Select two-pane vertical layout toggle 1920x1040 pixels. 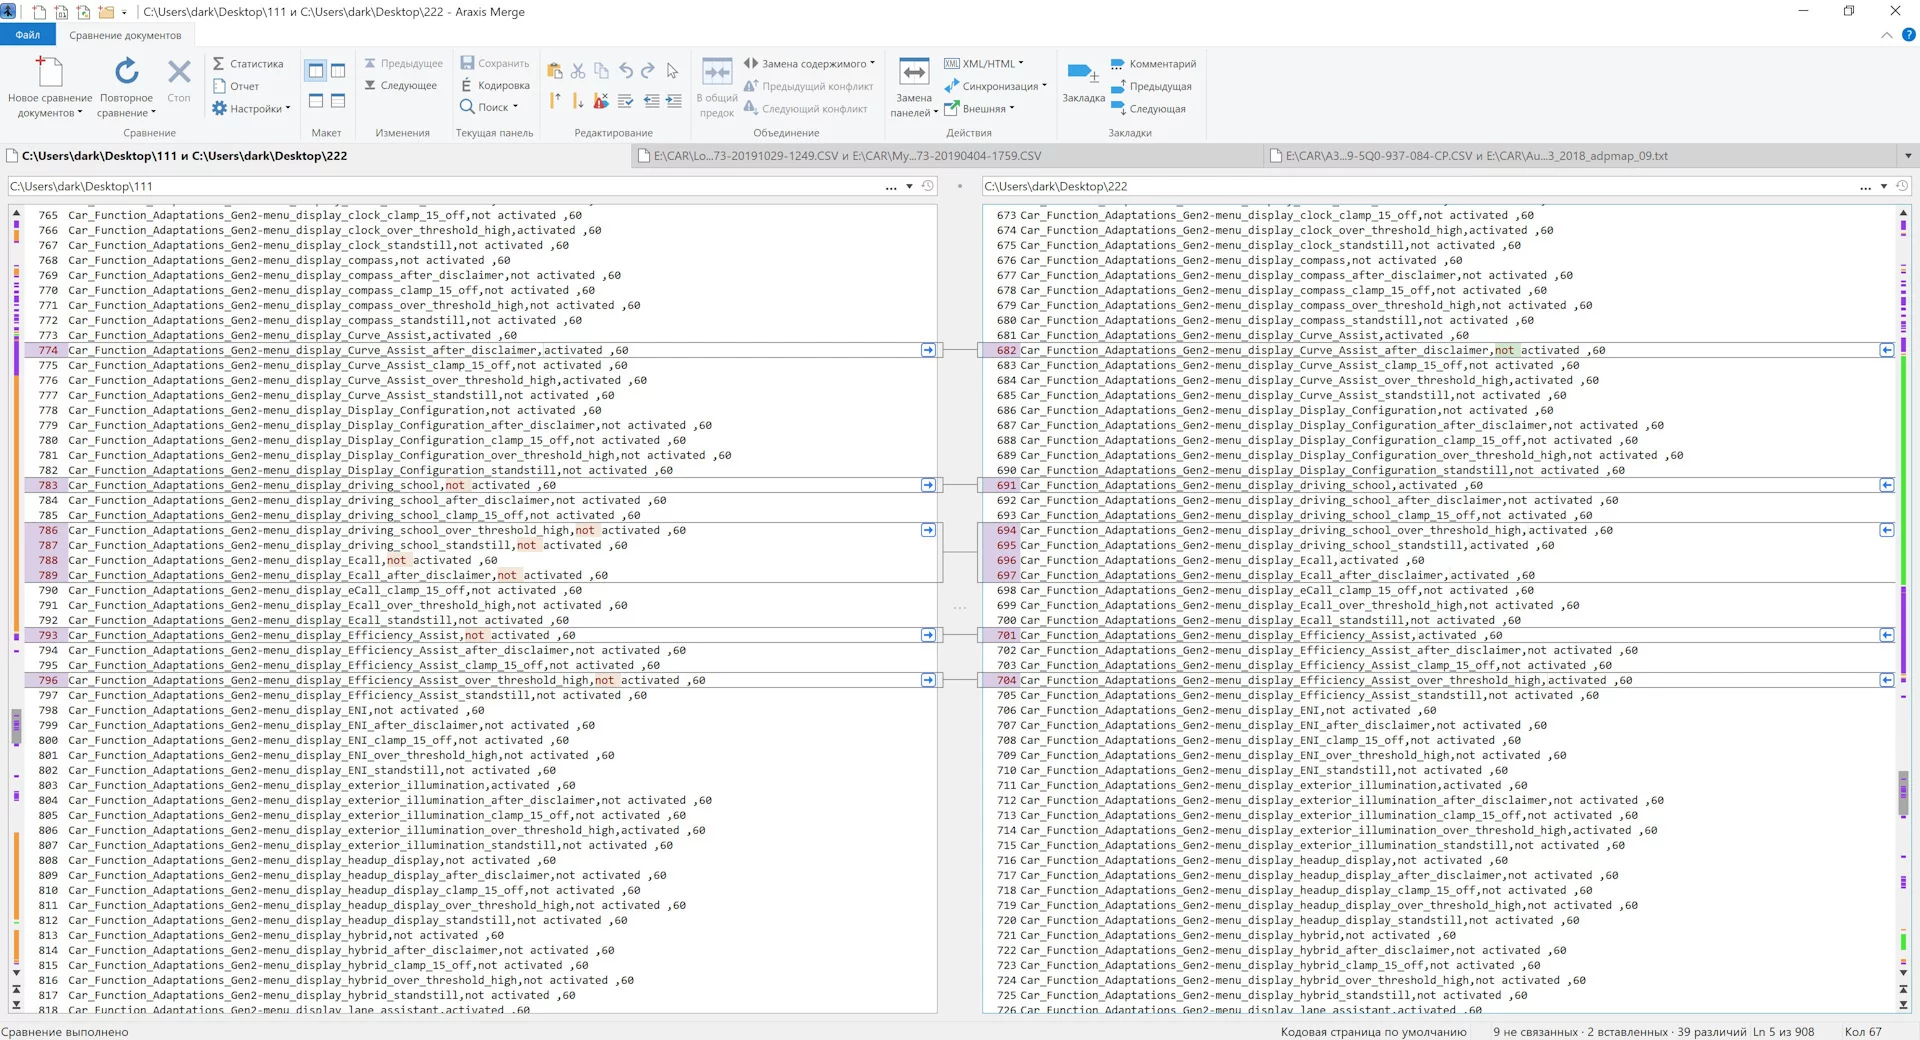pos(316,71)
